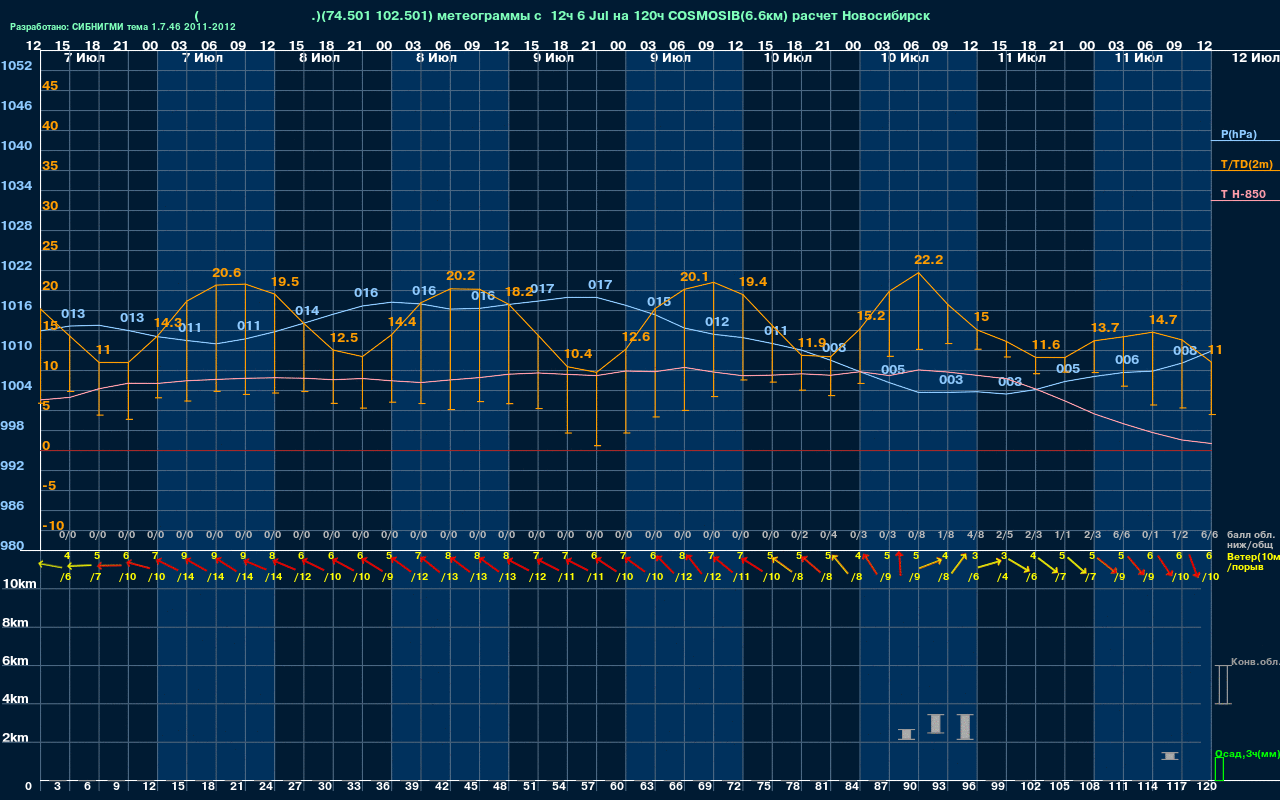This screenshot has height=800, width=1280.
Task: Click the 14.7 temperature label
Action: click(1163, 319)
